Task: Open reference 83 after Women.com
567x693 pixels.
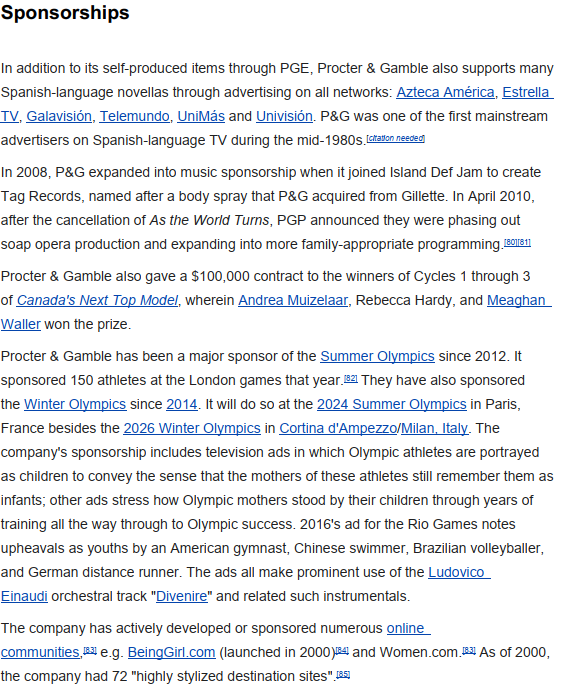Action: 469,651
